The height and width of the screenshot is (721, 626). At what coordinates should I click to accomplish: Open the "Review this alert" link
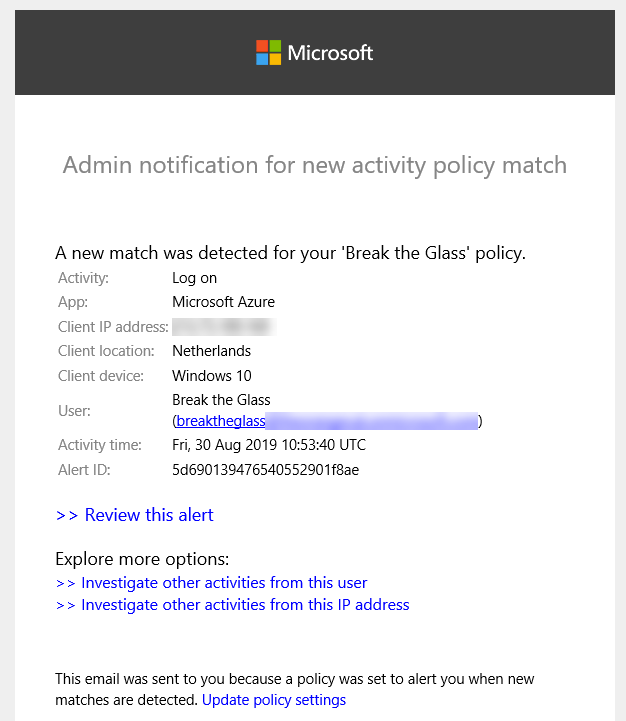click(x=135, y=516)
